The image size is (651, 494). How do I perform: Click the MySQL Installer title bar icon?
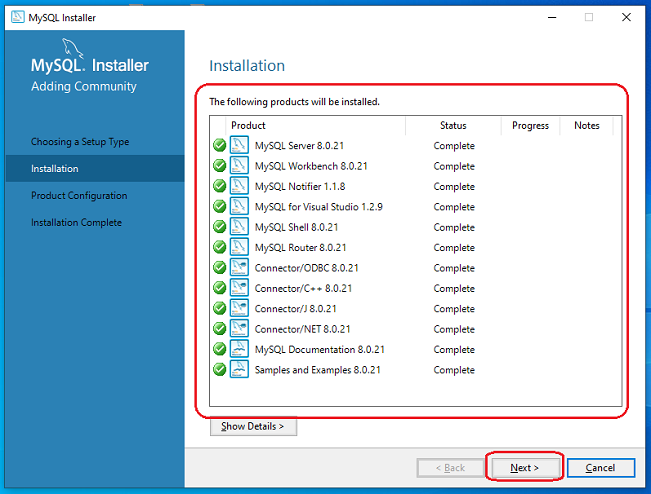pyautogui.click(x=17, y=17)
